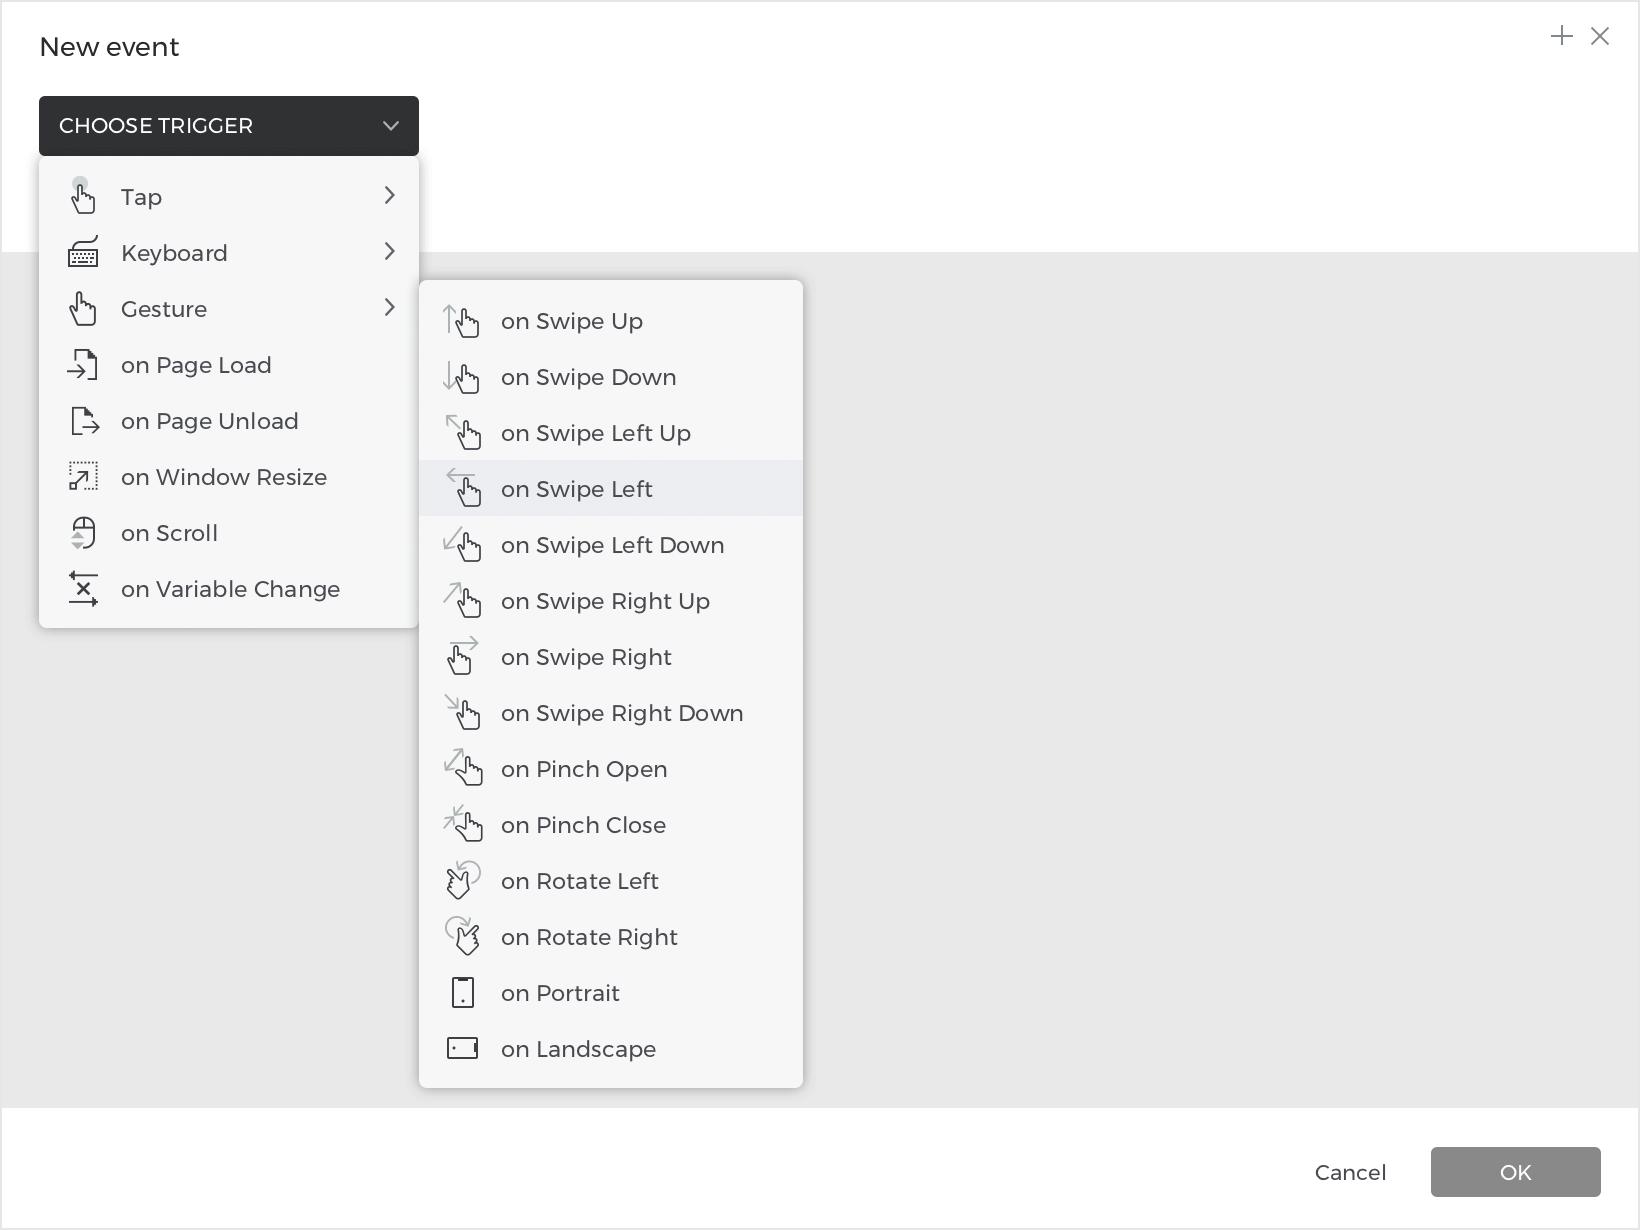Screen dimensions: 1640x1230
Task: Choose on Scroll trigger
Action: pos(169,533)
